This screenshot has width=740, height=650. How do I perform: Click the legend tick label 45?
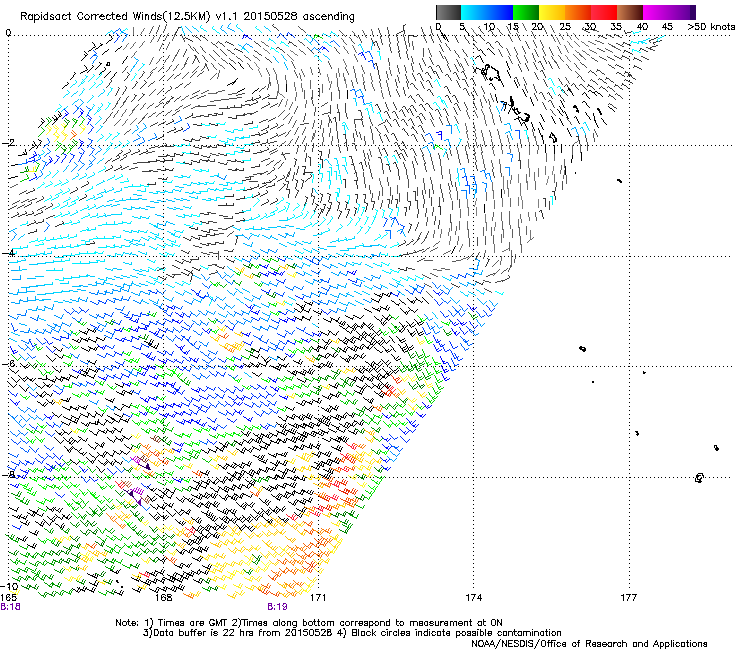click(667, 27)
